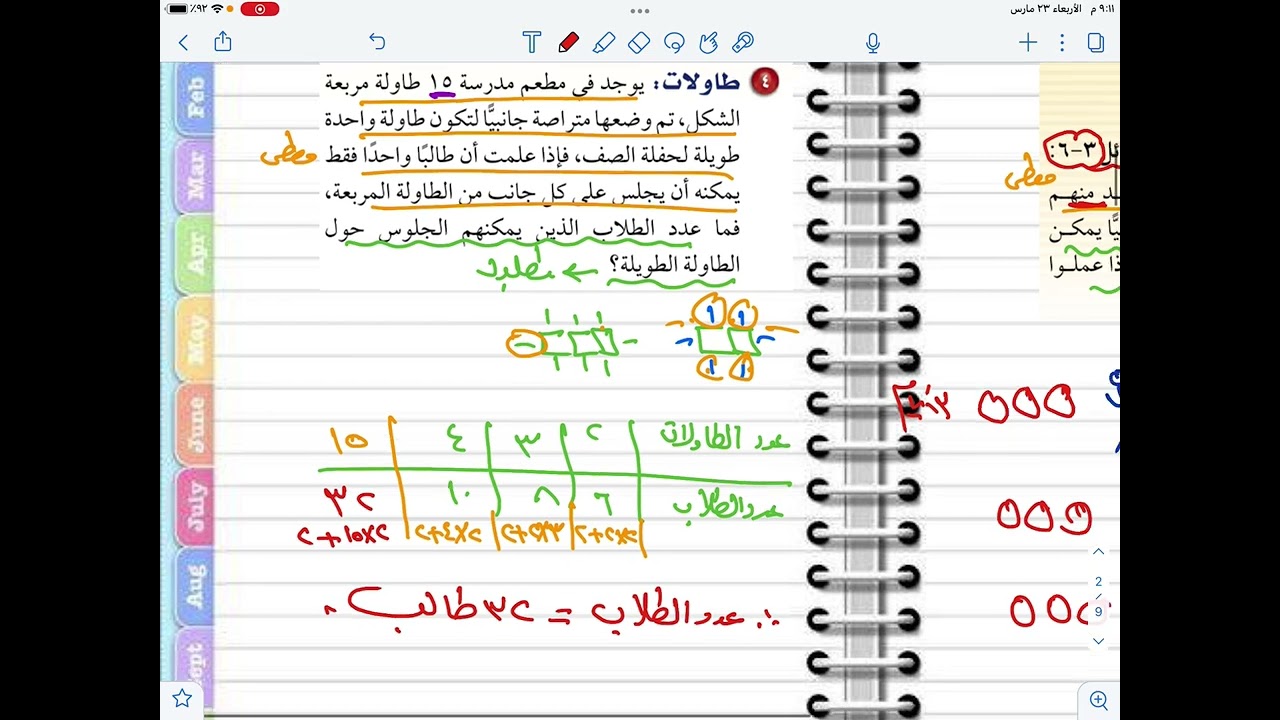Viewport: 1280px width, 720px height.
Task: Open the vertical three-dot more menu
Action: (x=1062, y=42)
